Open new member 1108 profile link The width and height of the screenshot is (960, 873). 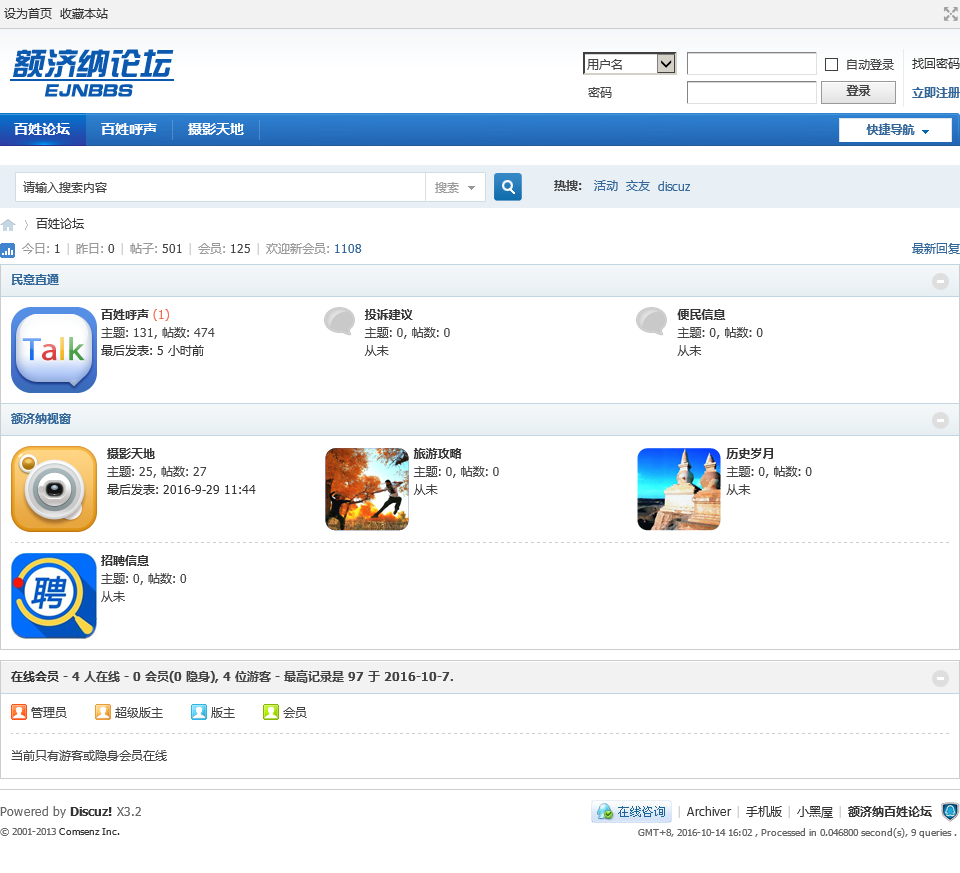tap(347, 249)
